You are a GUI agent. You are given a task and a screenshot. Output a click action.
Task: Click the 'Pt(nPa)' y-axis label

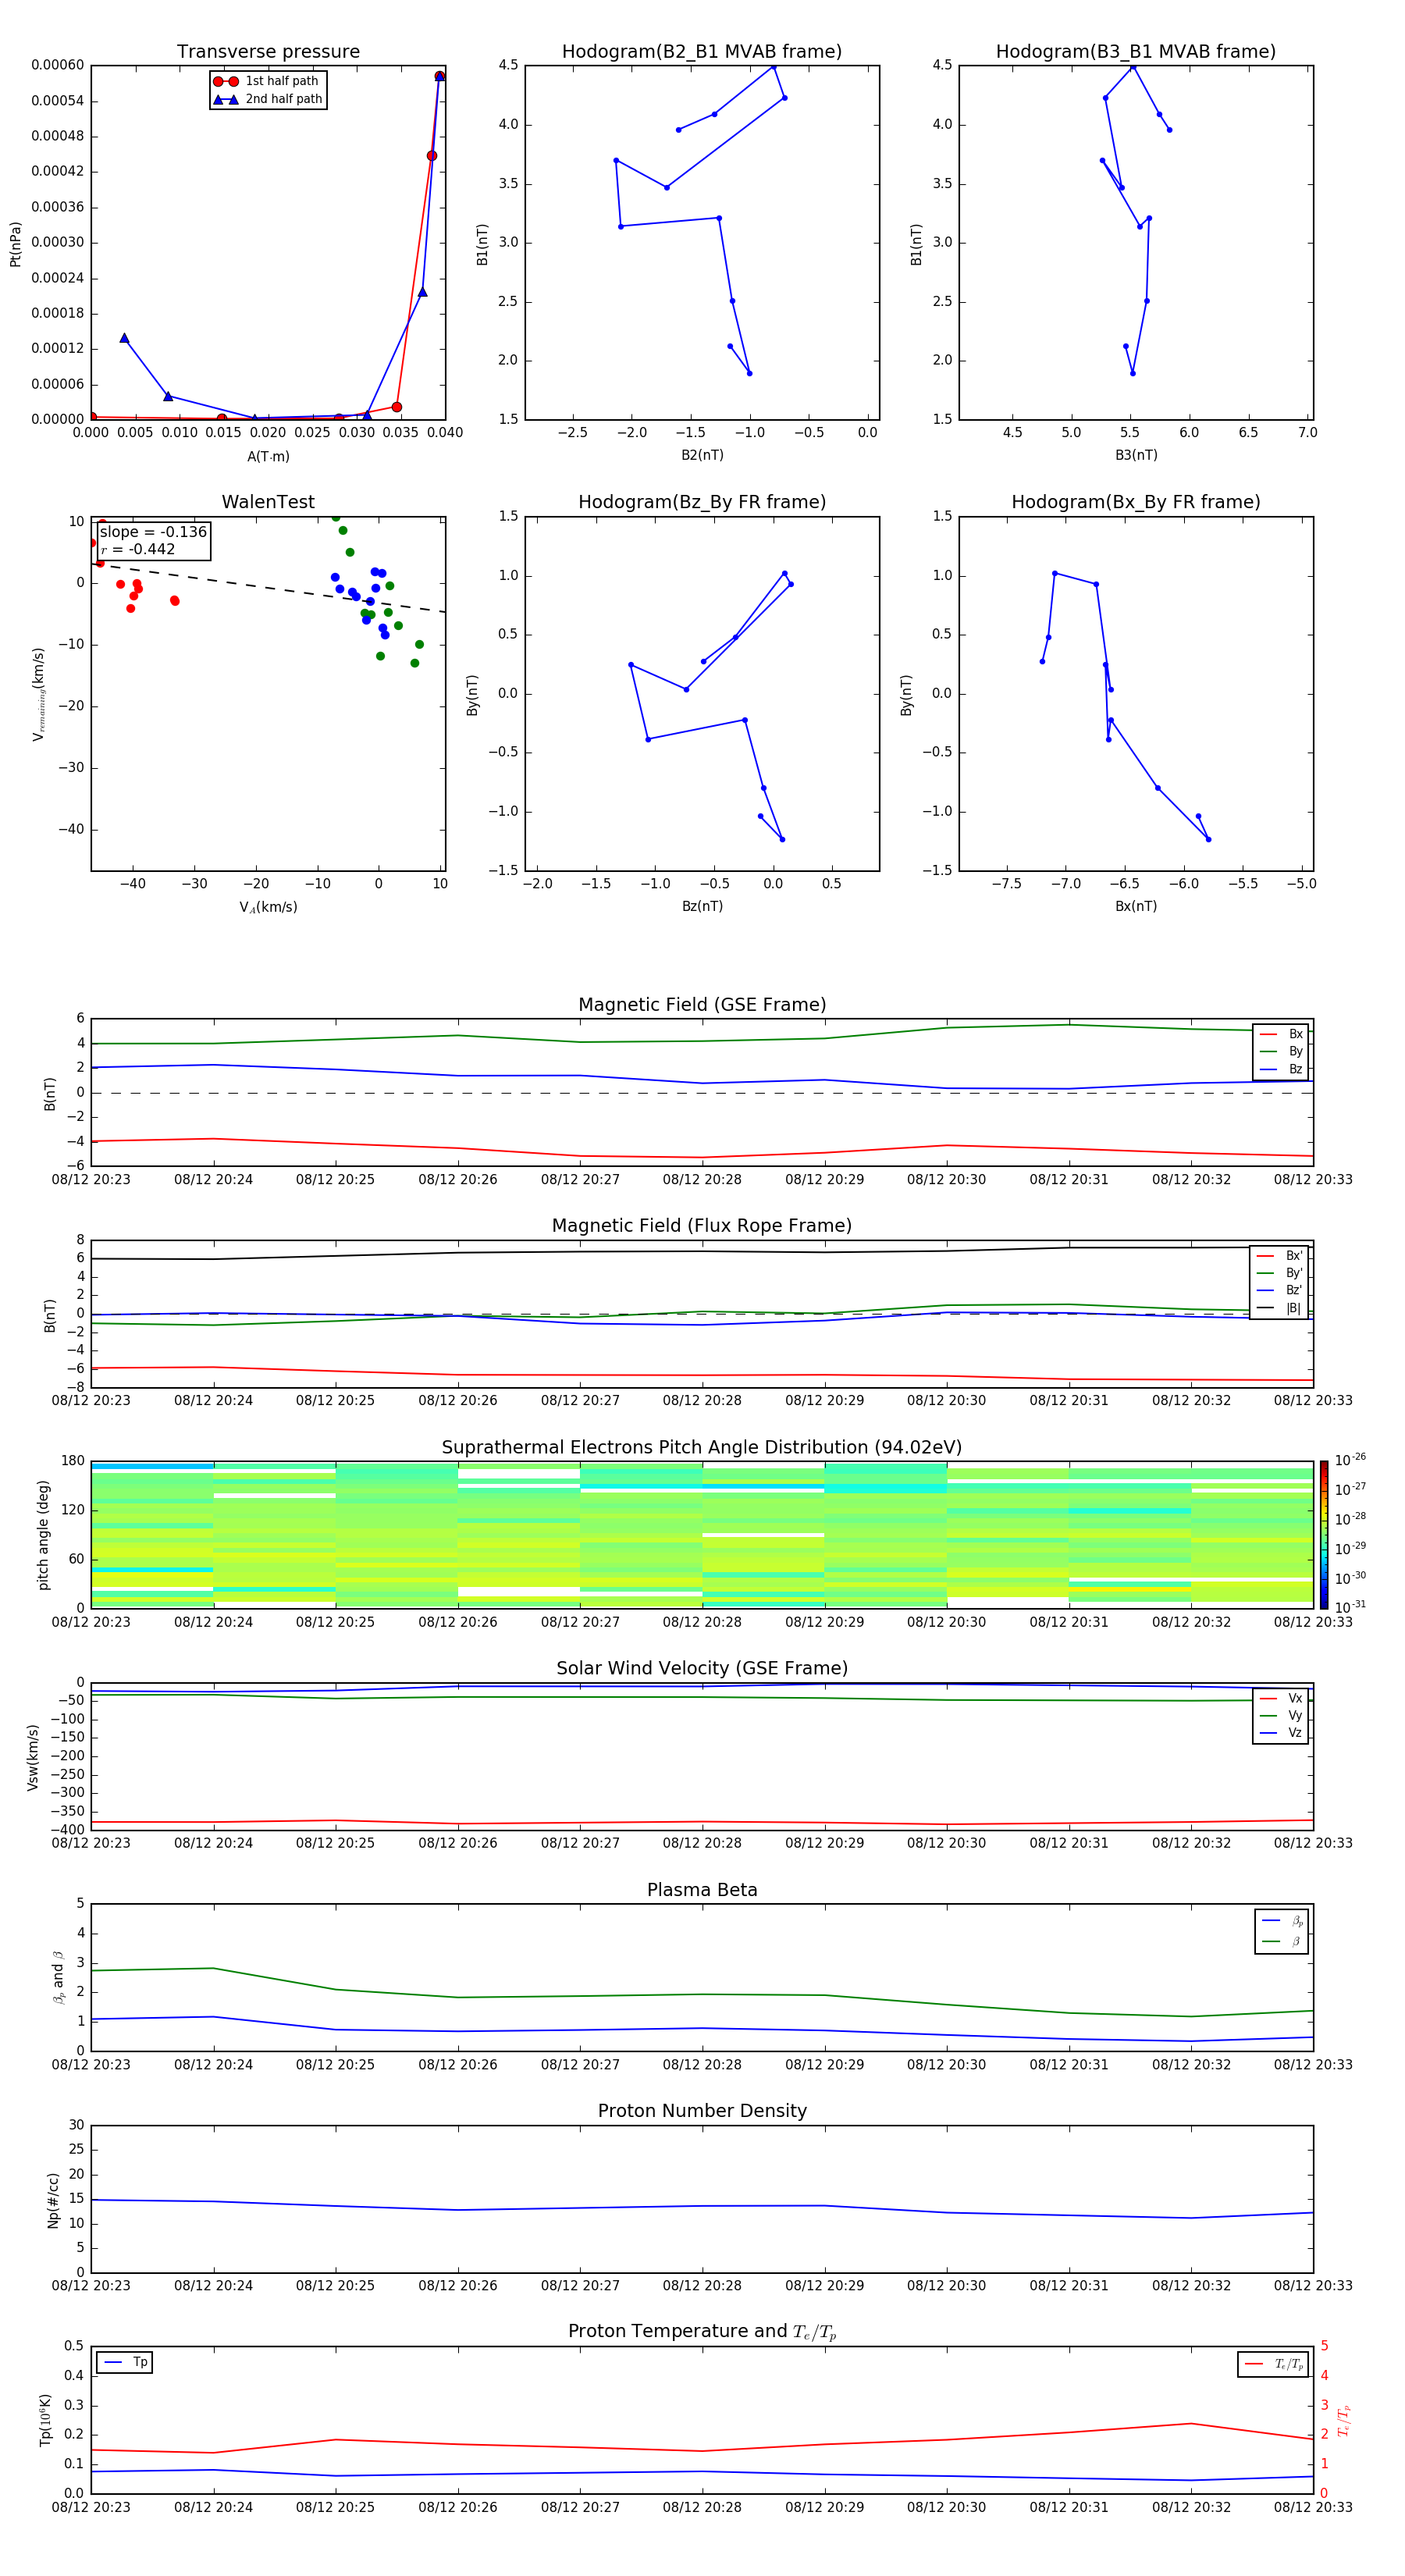click(15, 244)
